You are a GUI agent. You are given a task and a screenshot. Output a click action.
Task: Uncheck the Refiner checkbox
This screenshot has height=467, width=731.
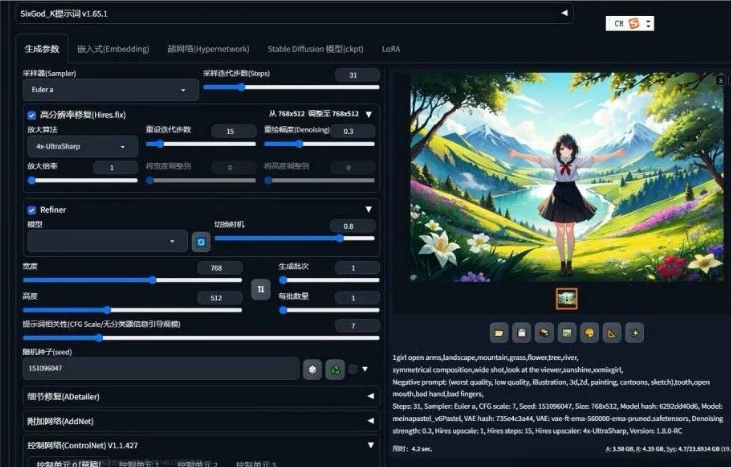(32, 210)
